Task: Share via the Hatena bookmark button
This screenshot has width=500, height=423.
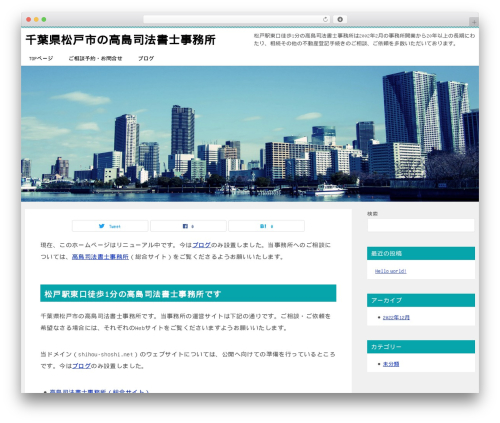Action: (x=266, y=226)
